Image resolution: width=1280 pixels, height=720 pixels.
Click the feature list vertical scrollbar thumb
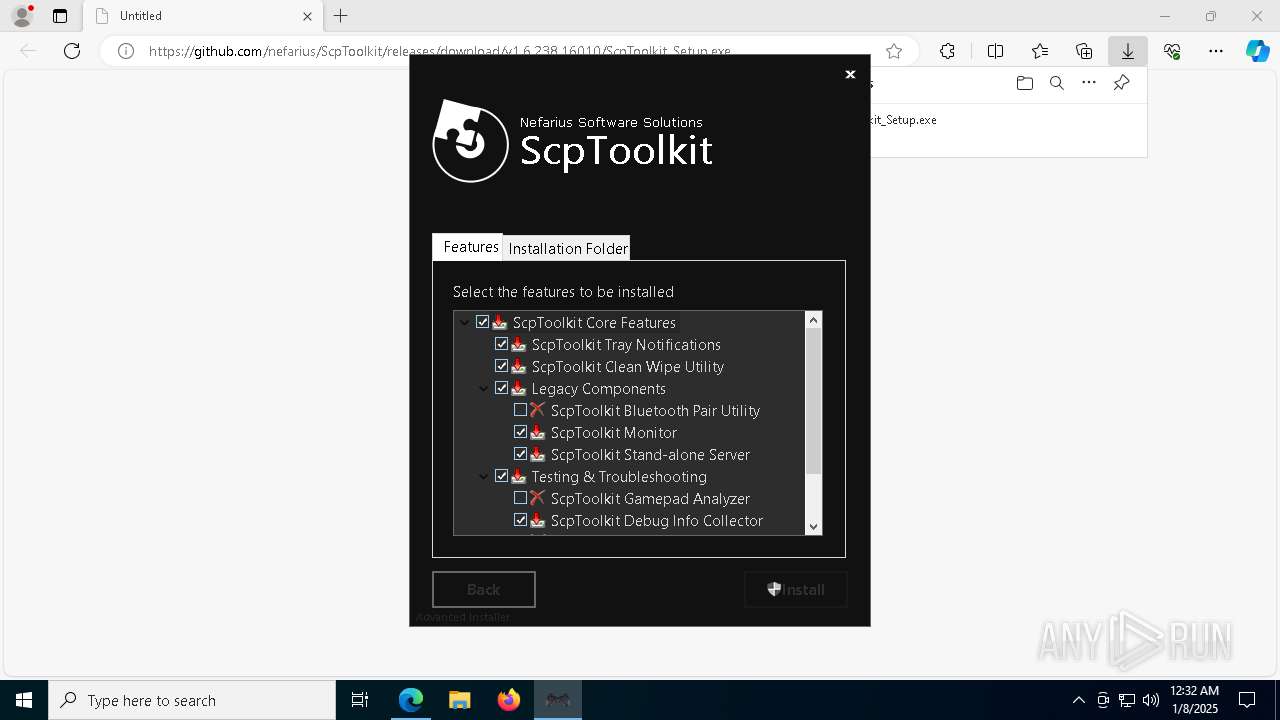coord(813,401)
